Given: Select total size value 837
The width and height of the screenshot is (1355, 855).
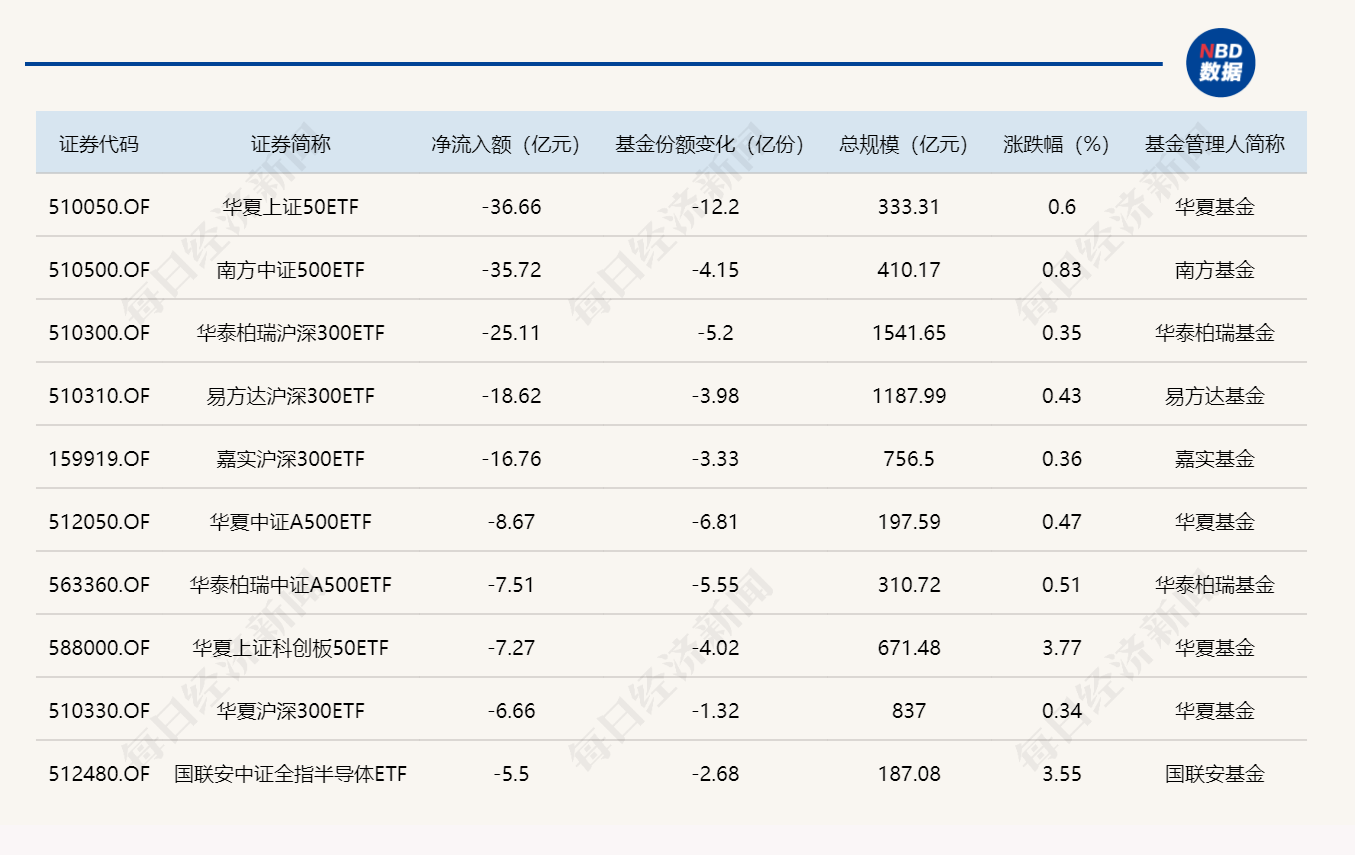Looking at the screenshot, I should (909, 711).
